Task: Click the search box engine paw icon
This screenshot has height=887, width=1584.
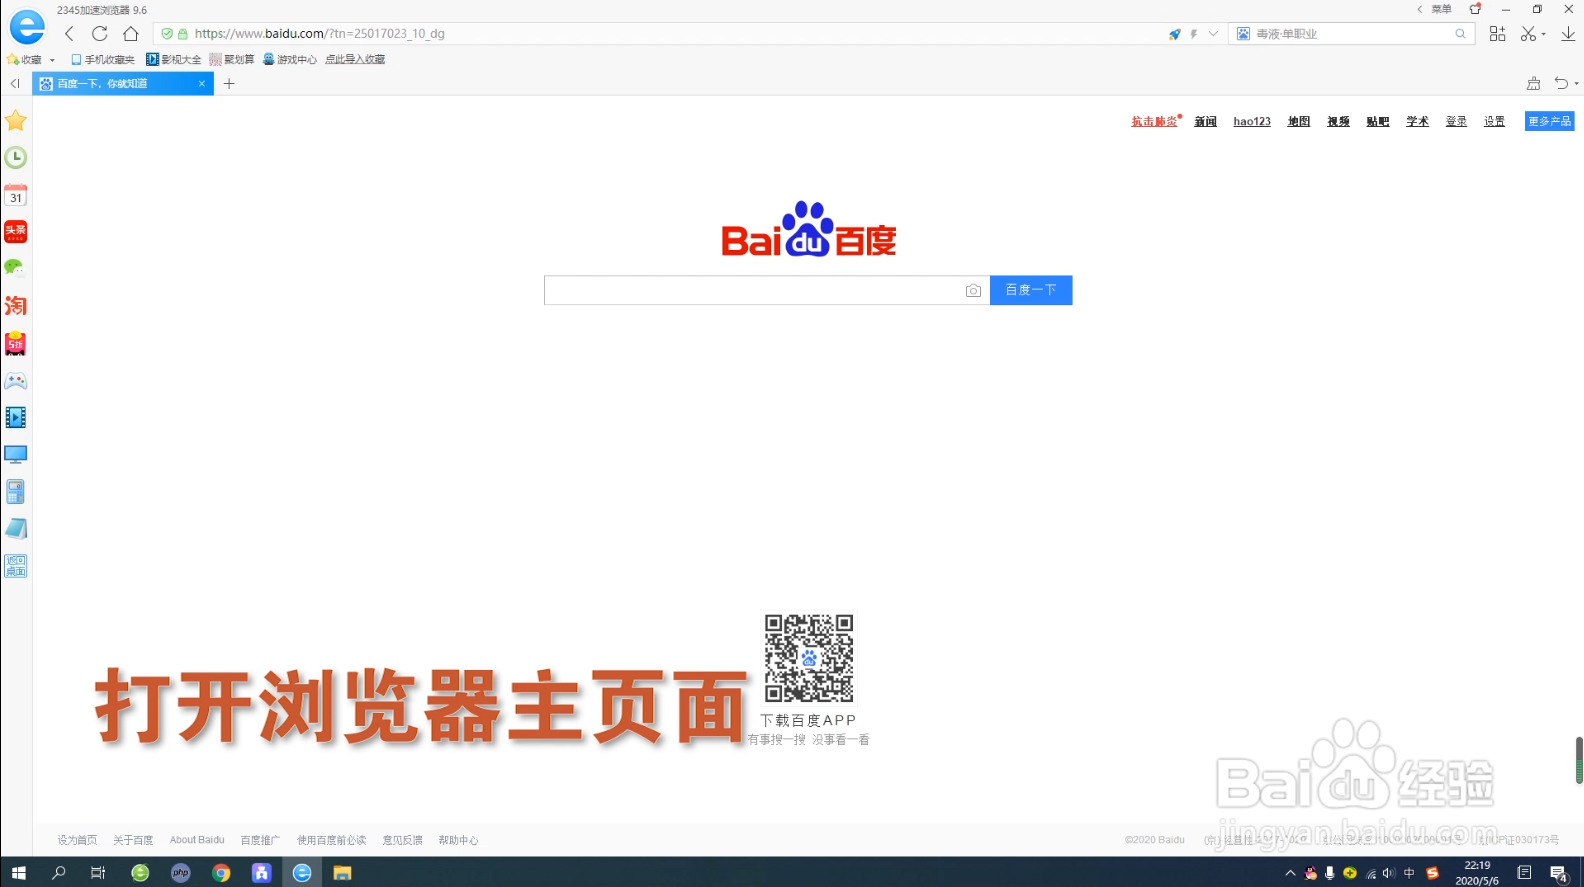Action: coord(1243,34)
